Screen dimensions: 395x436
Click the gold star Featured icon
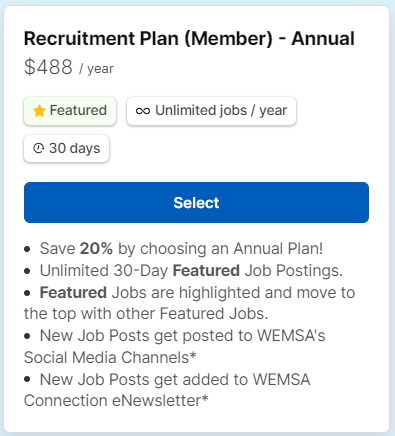(39, 111)
